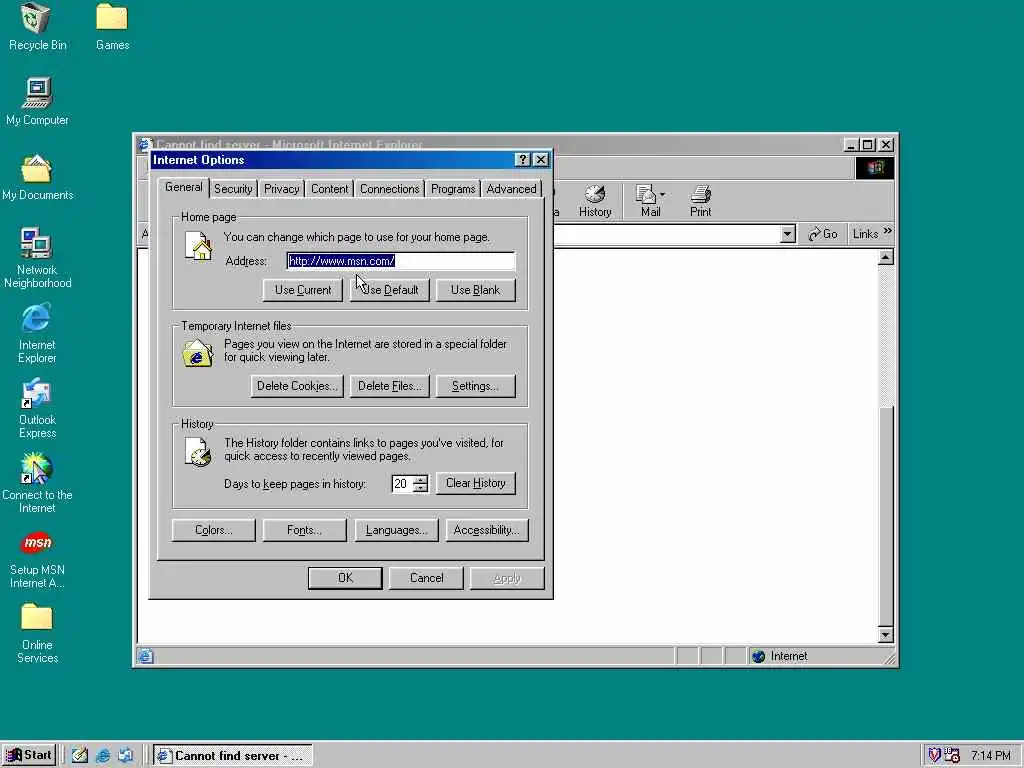Open the Content tab
1024x768 pixels.
(x=330, y=189)
